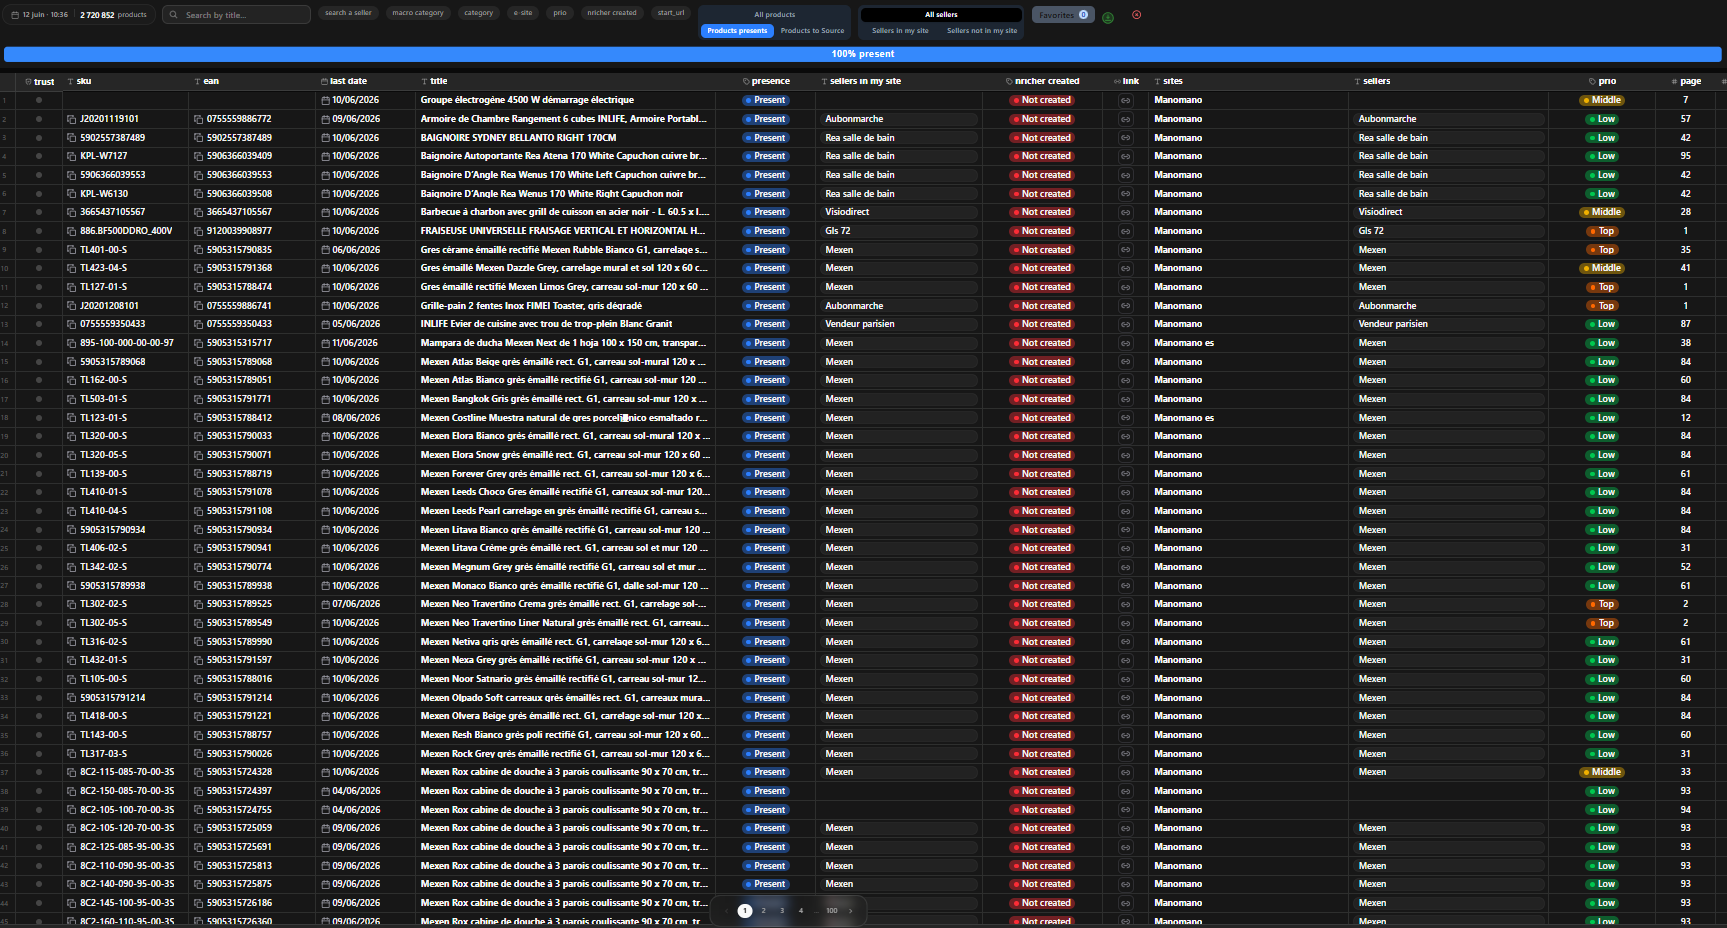1727x928 pixels.
Task: Toggle trust dot for SKU J20201119101 row
Action: (x=39, y=119)
